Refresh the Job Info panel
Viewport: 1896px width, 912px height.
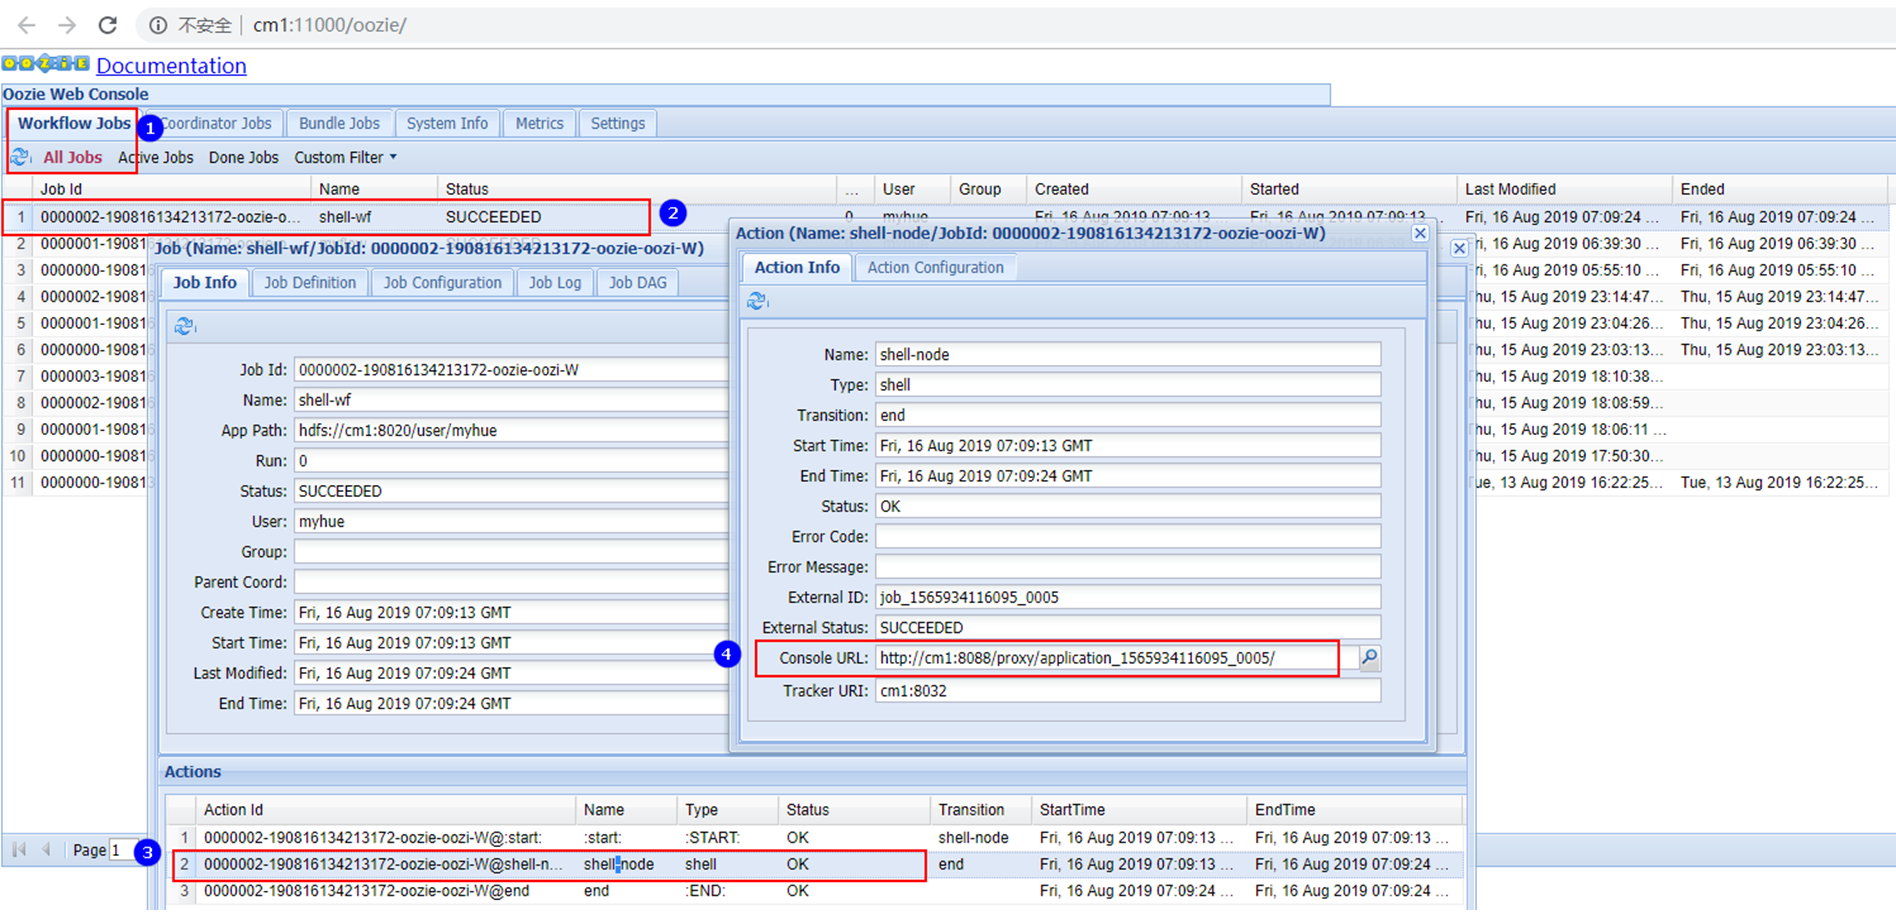[x=184, y=326]
